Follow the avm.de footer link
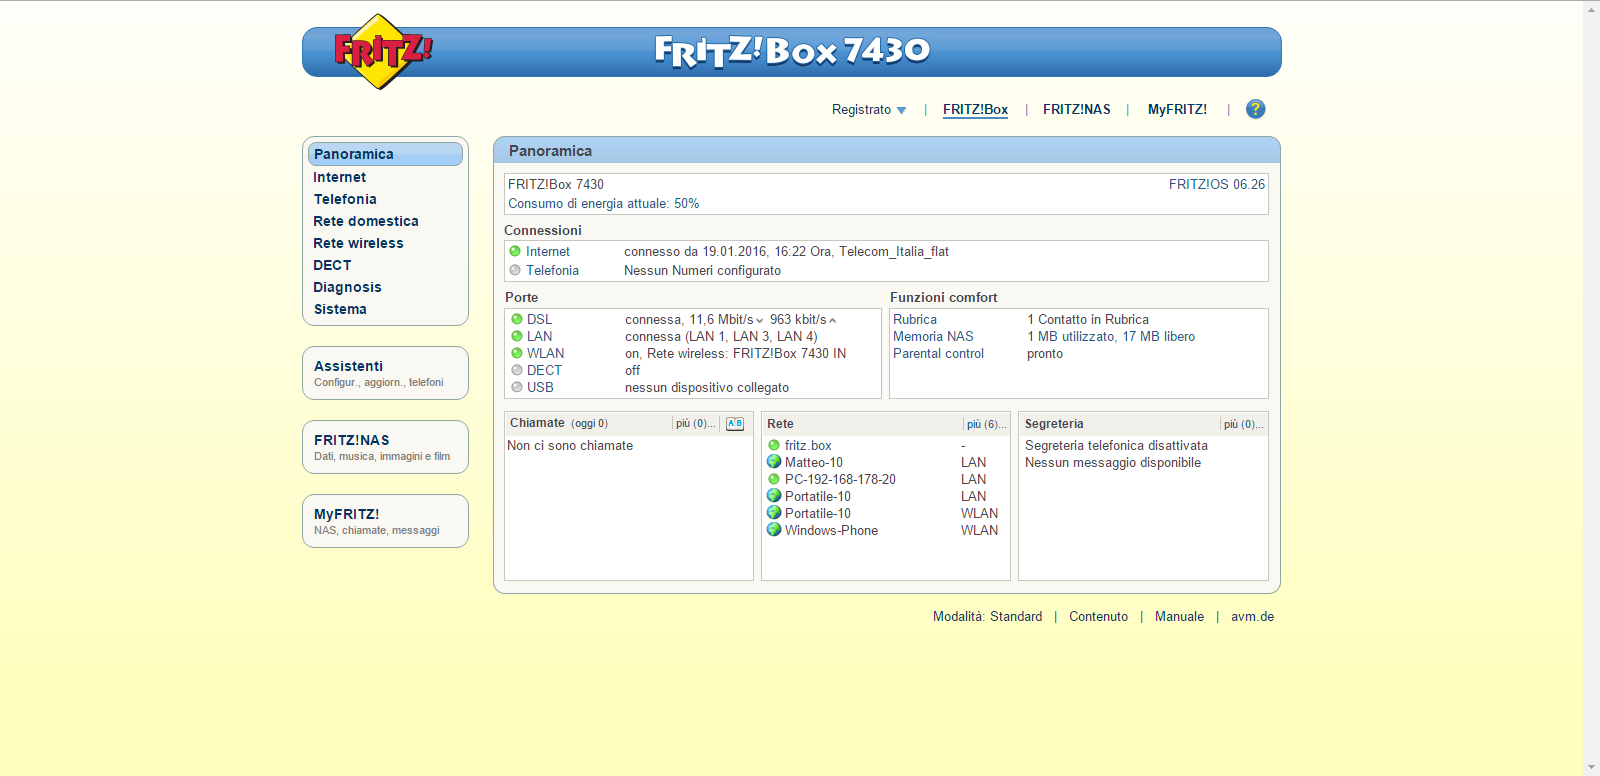The image size is (1600, 776). (x=1252, y=617)
